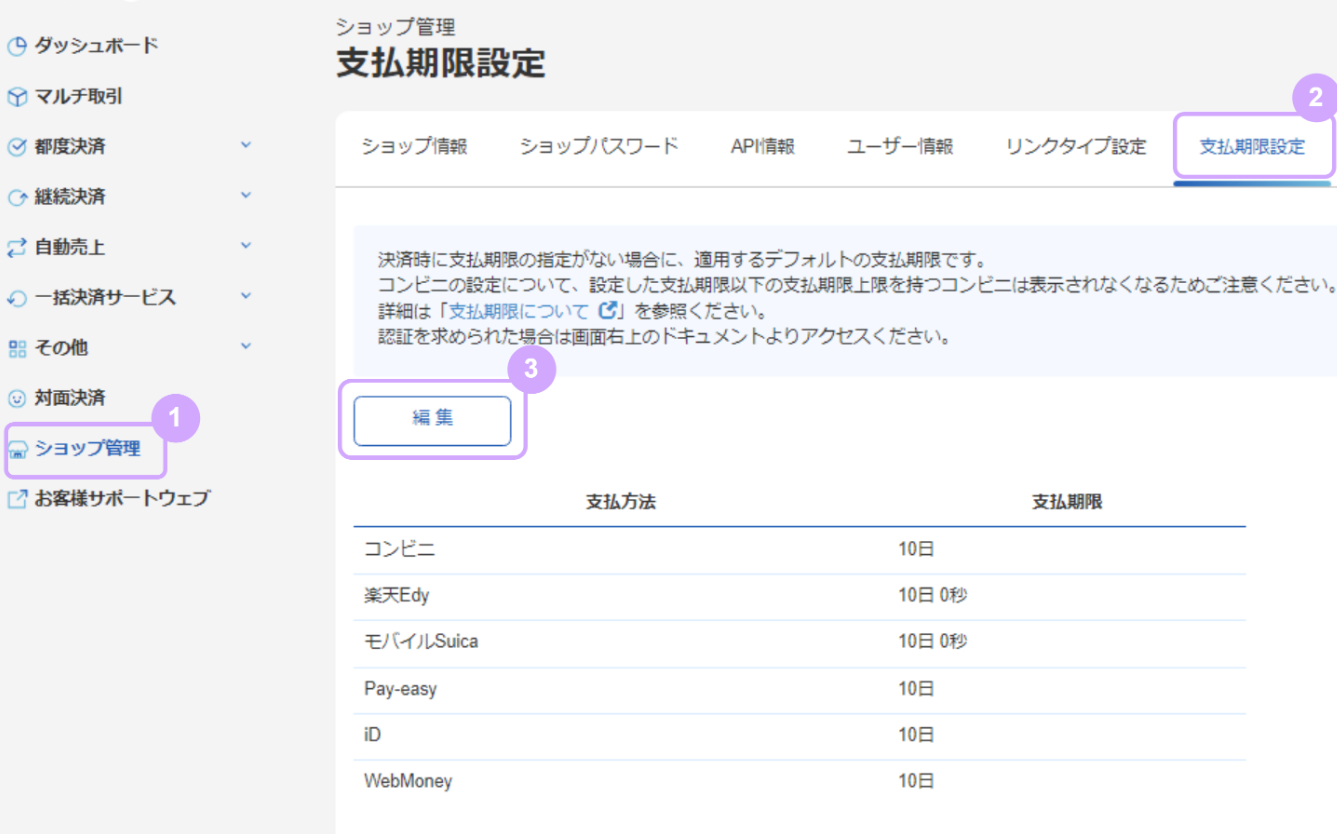Click the 一括決済サービス icon
The height and width of the screenshot is (834, 1337).
coord(17,296)
